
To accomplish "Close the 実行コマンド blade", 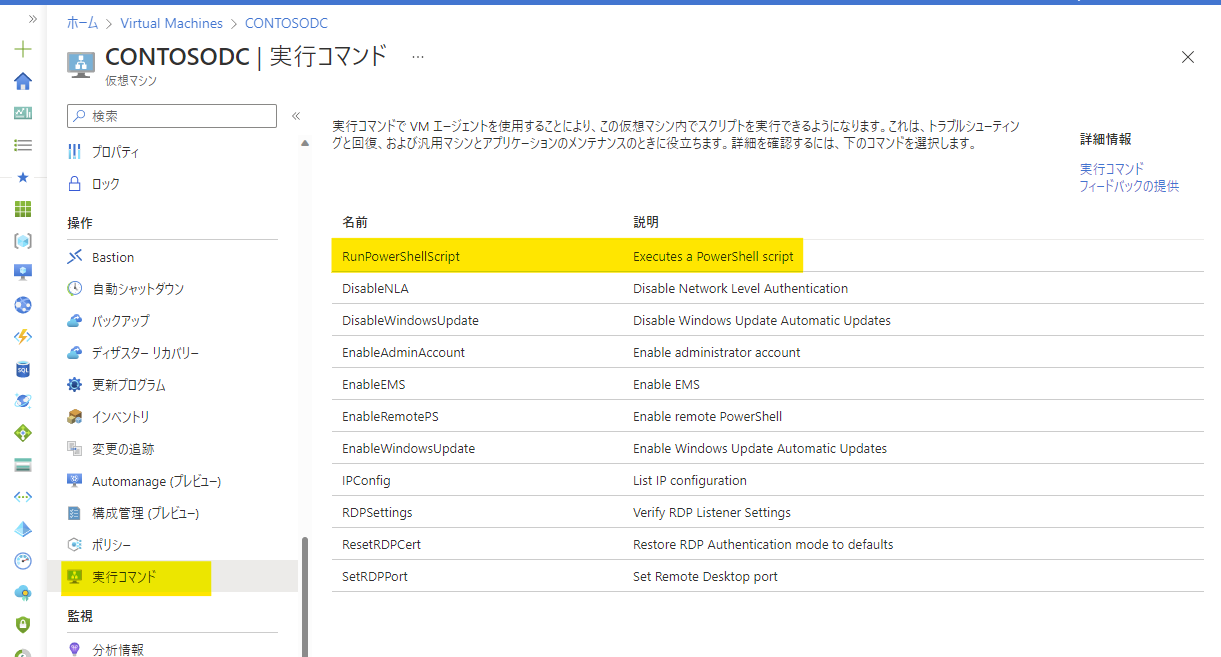I will point(1188,57).
